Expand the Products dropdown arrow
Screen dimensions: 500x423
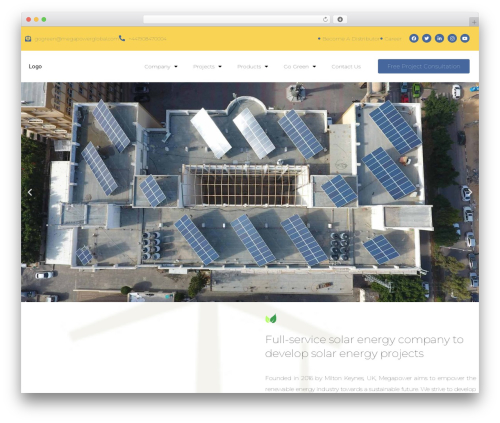[266, 67]
